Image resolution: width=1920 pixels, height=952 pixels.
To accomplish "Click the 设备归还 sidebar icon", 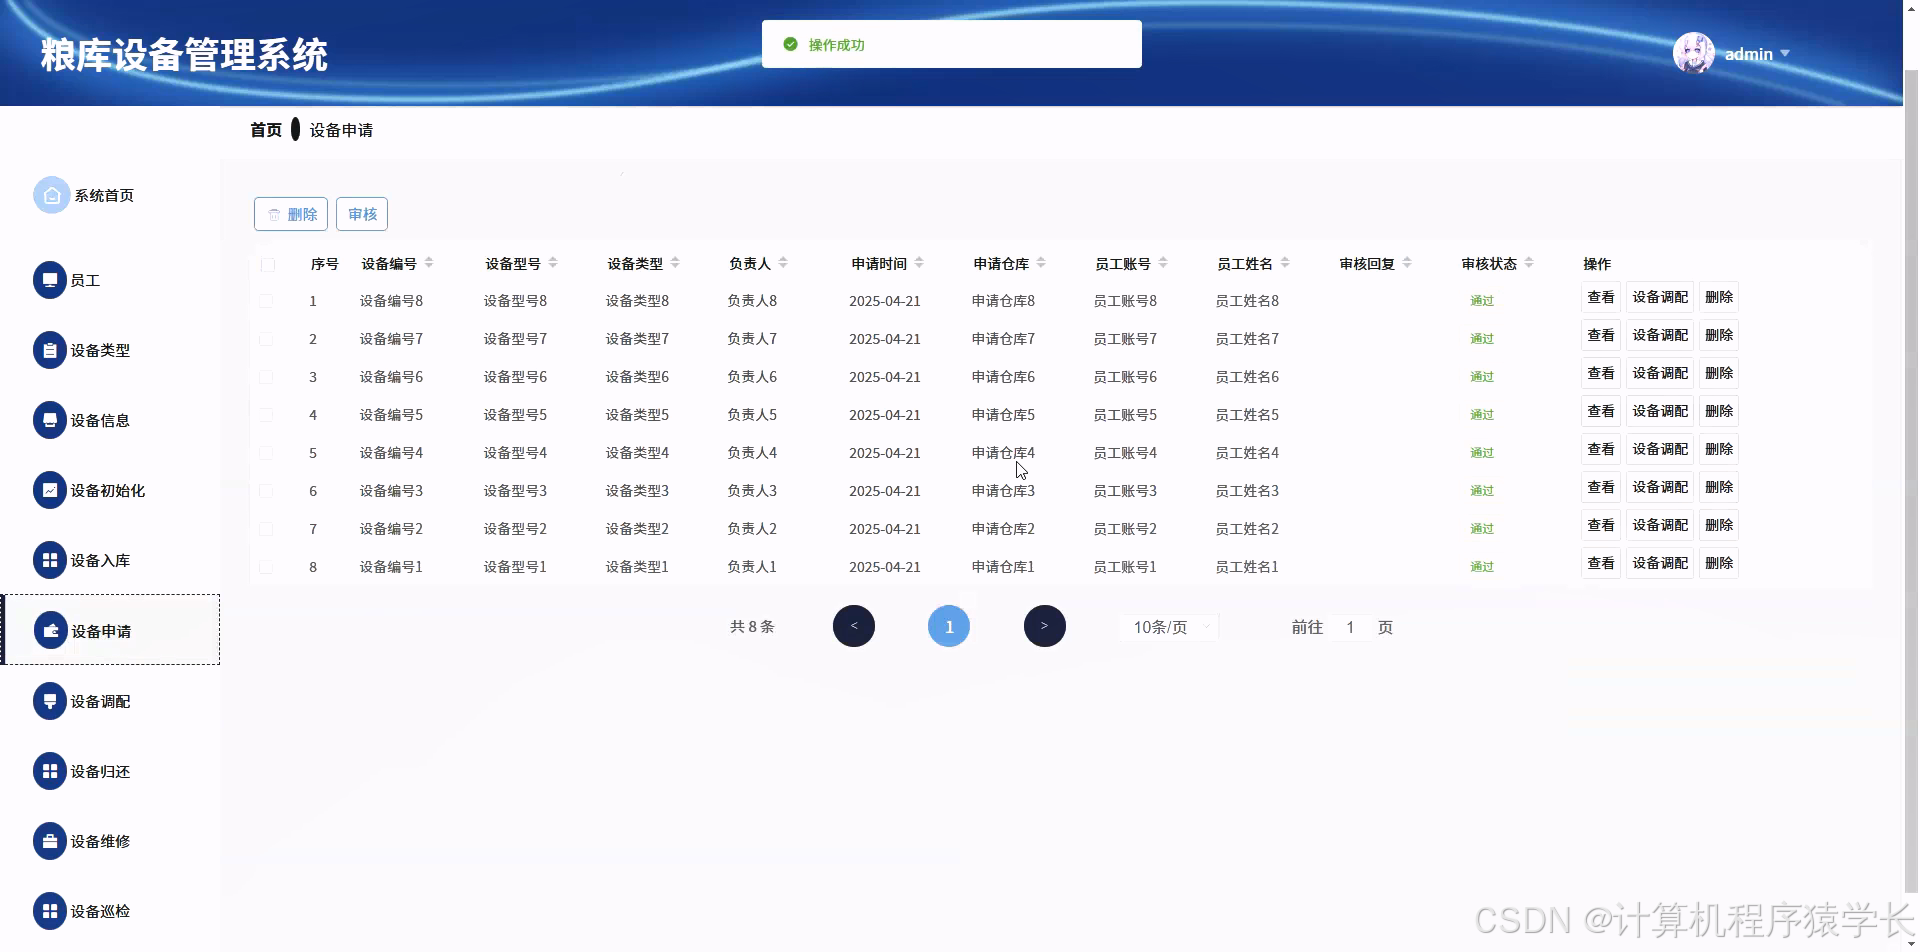I will [50, 771].
